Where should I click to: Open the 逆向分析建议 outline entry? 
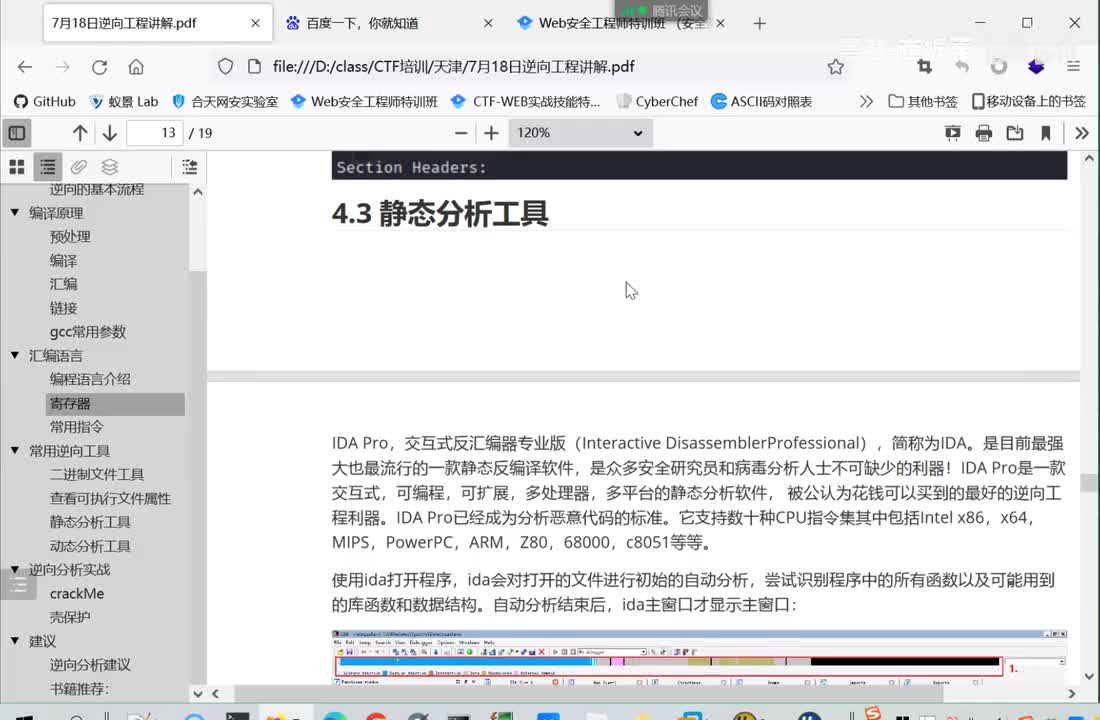[x=90, y=665]
